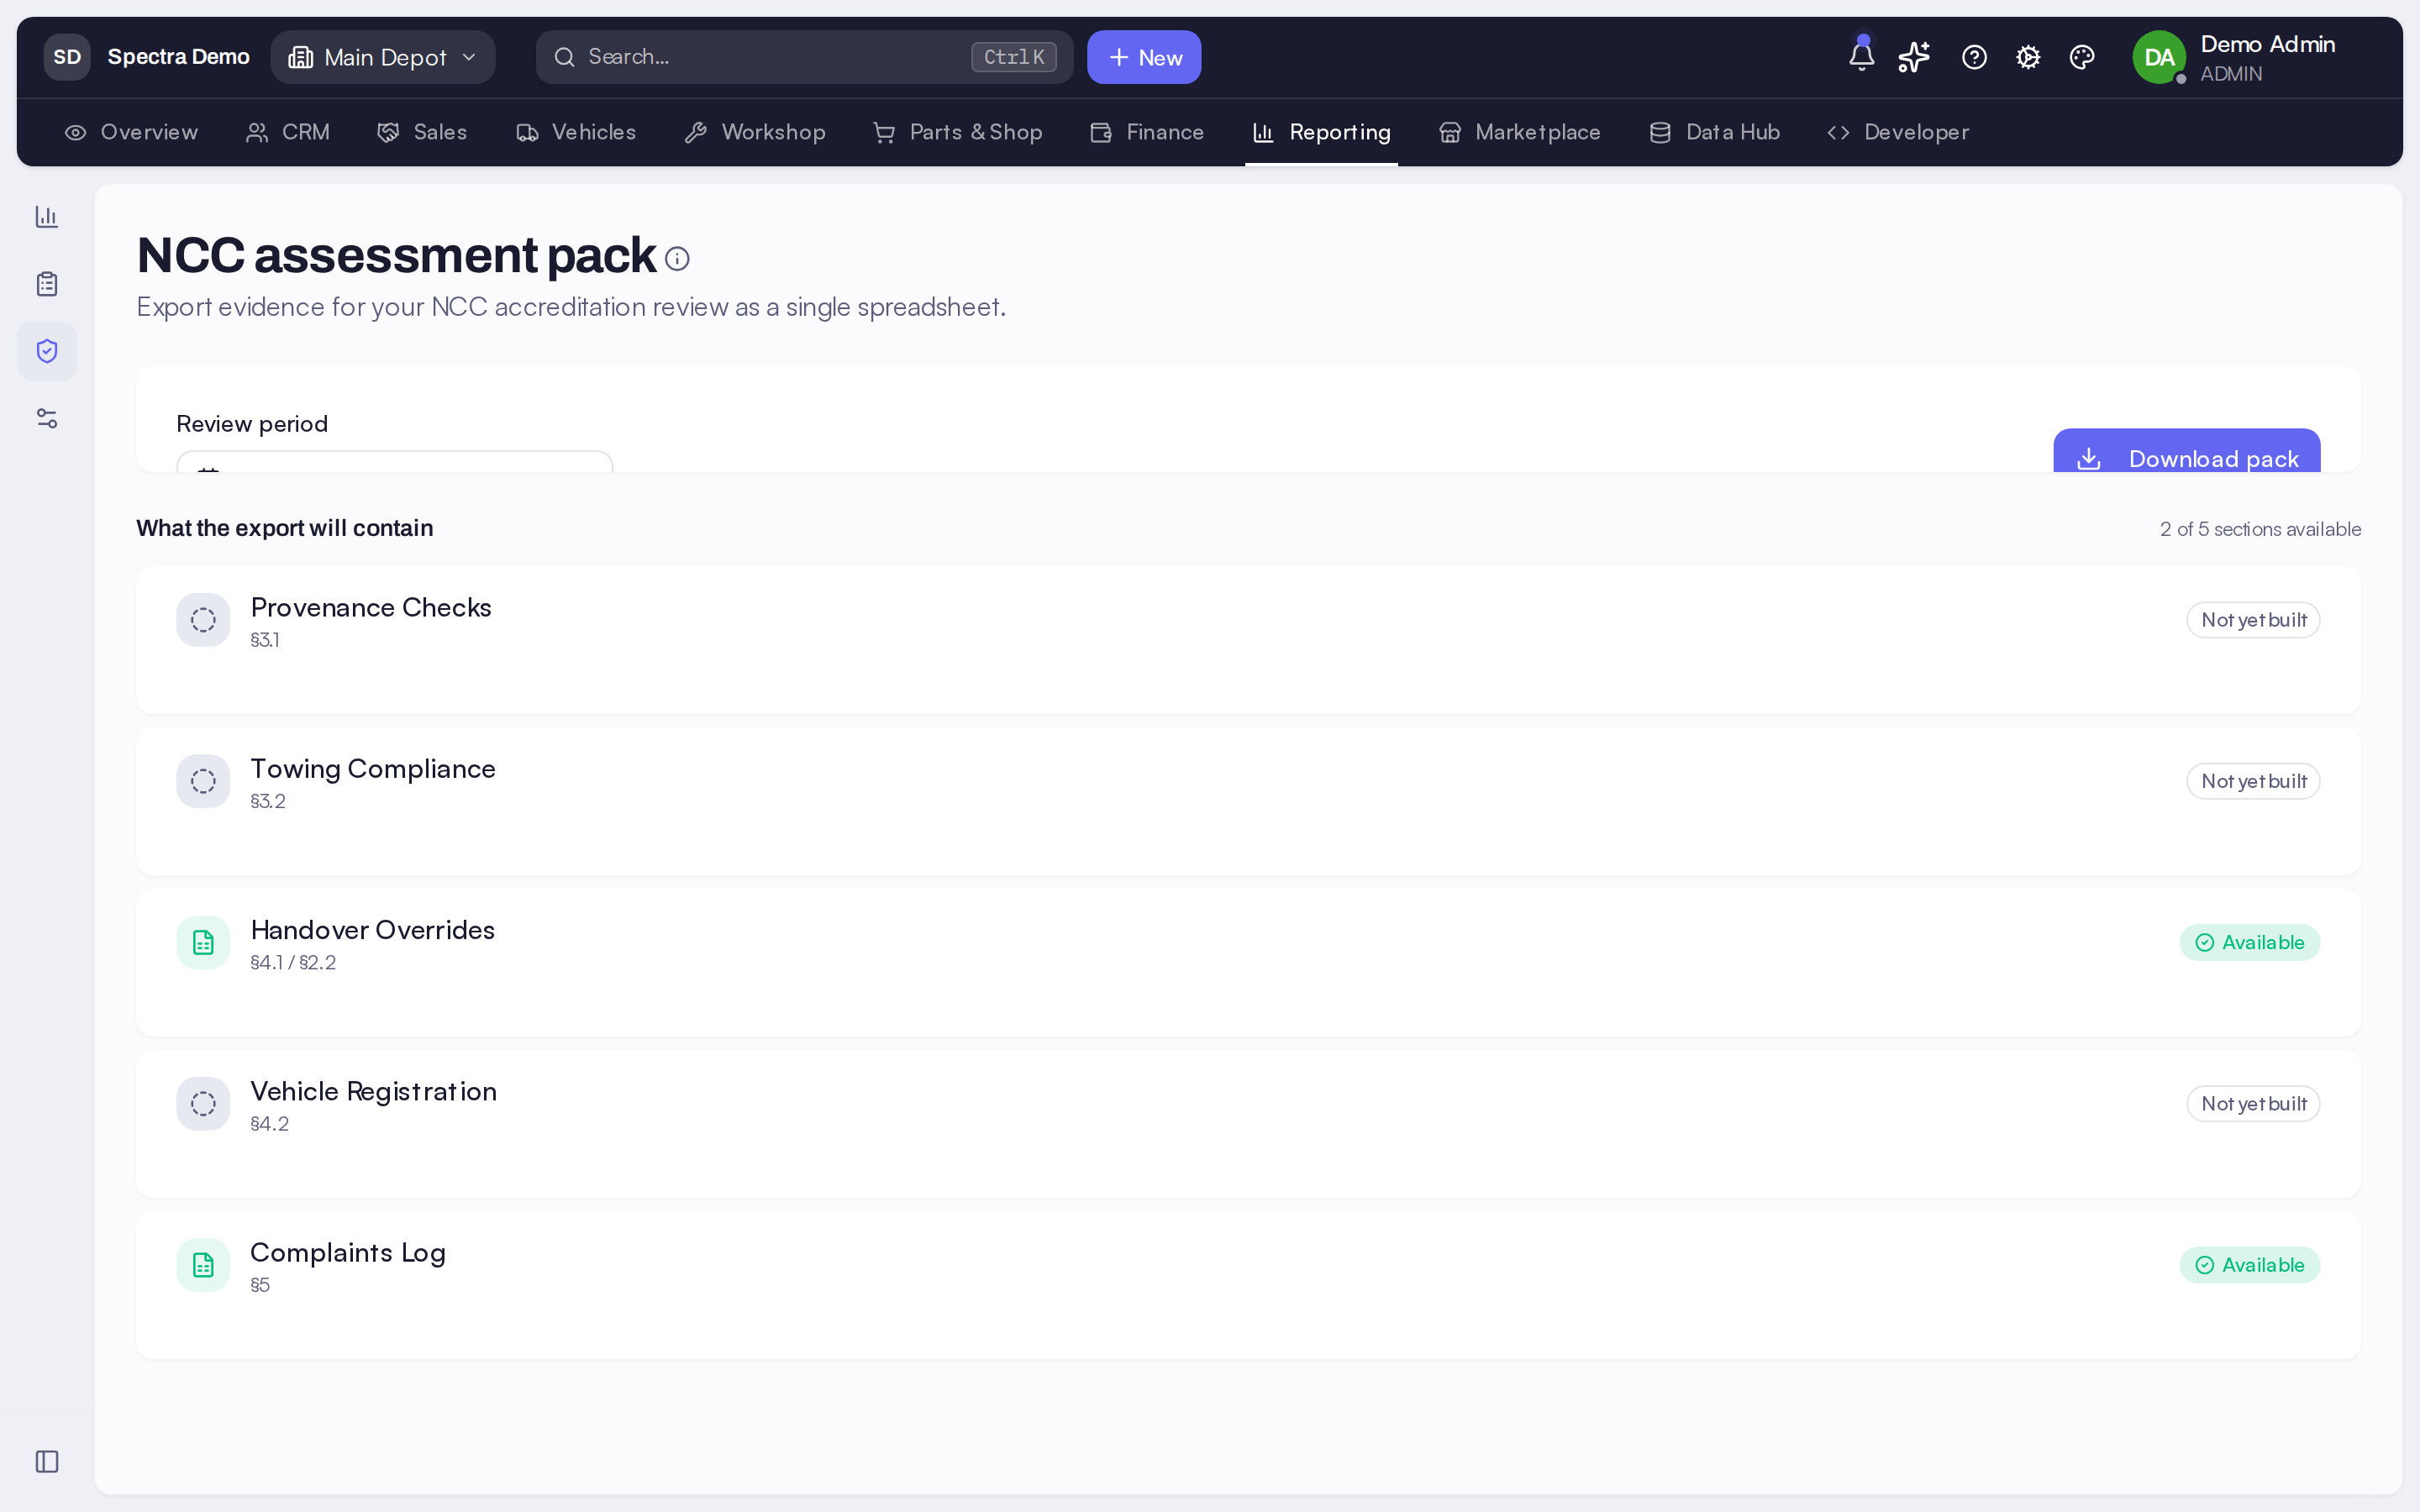Viewport: 2420px width, 1512px height.
Task: Expand the Main Depot selector
Action: [383, 57]
